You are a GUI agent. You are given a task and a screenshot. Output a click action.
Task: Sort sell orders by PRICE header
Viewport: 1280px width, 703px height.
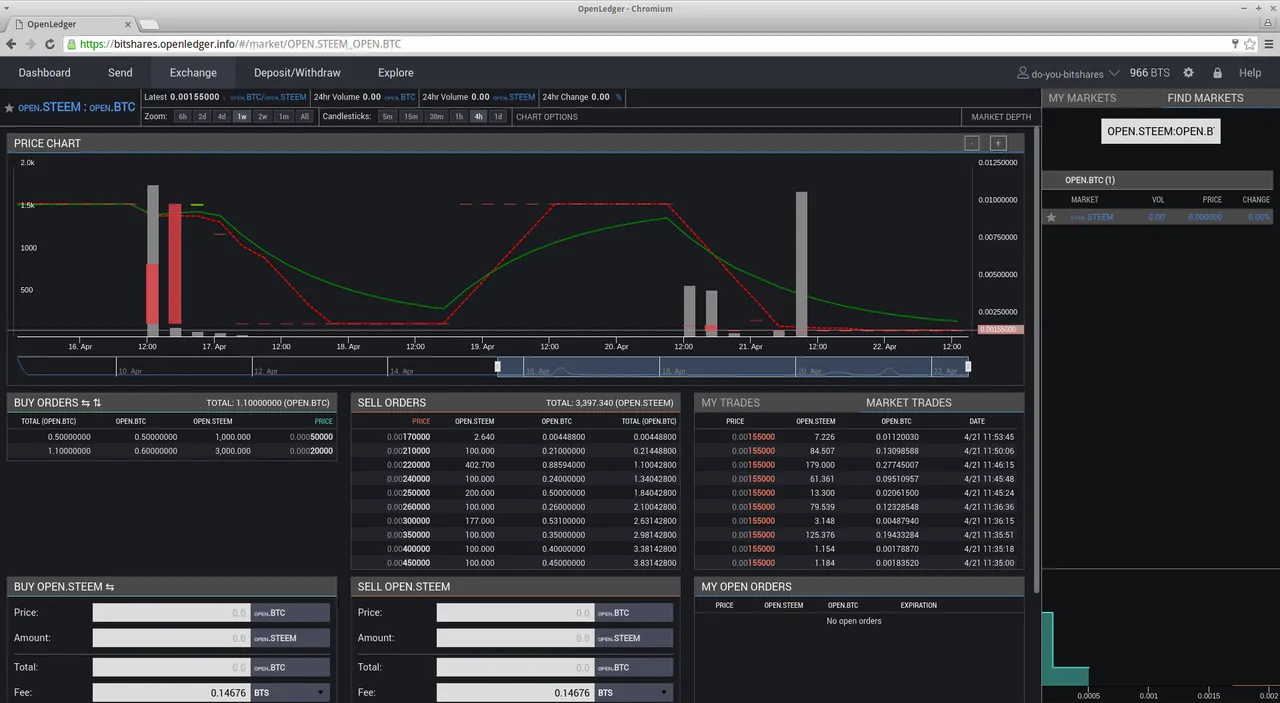tap(421, 422)
